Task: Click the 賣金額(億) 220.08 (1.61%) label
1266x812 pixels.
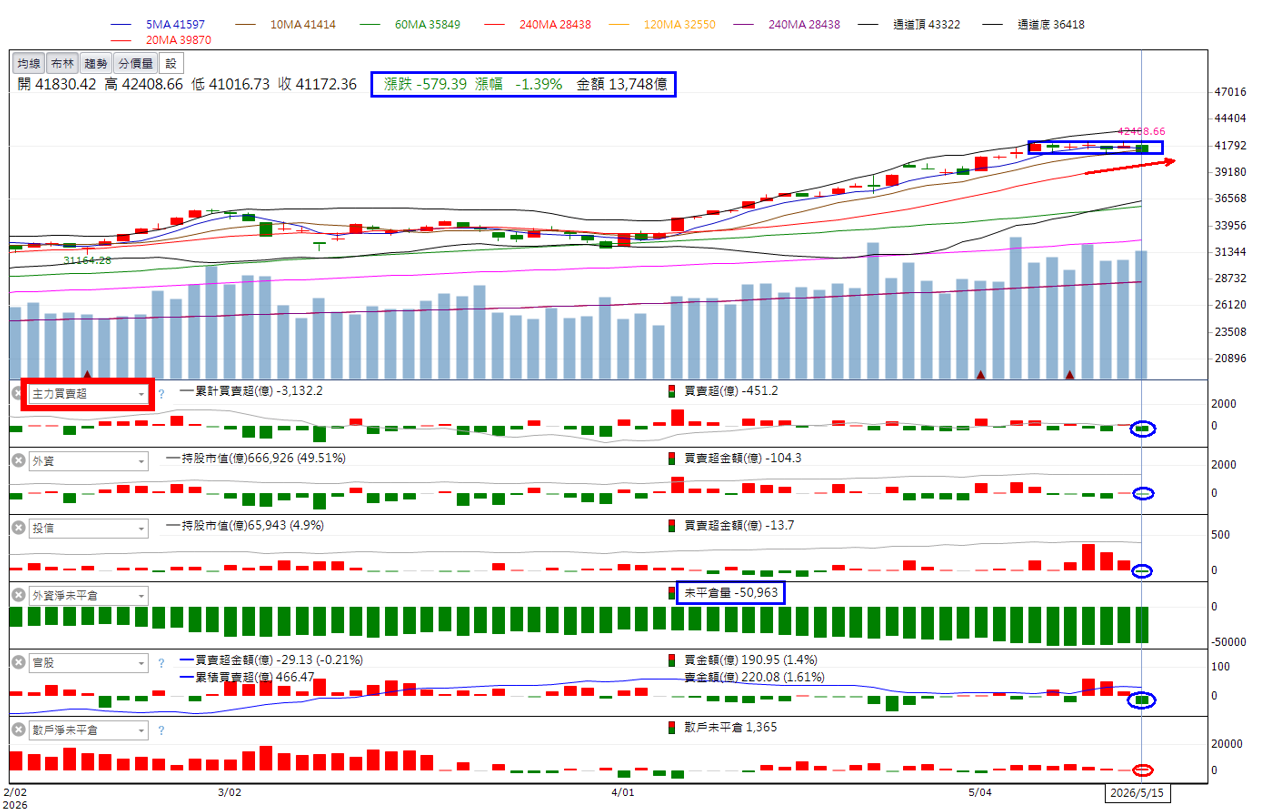Action: pos(754,677)
